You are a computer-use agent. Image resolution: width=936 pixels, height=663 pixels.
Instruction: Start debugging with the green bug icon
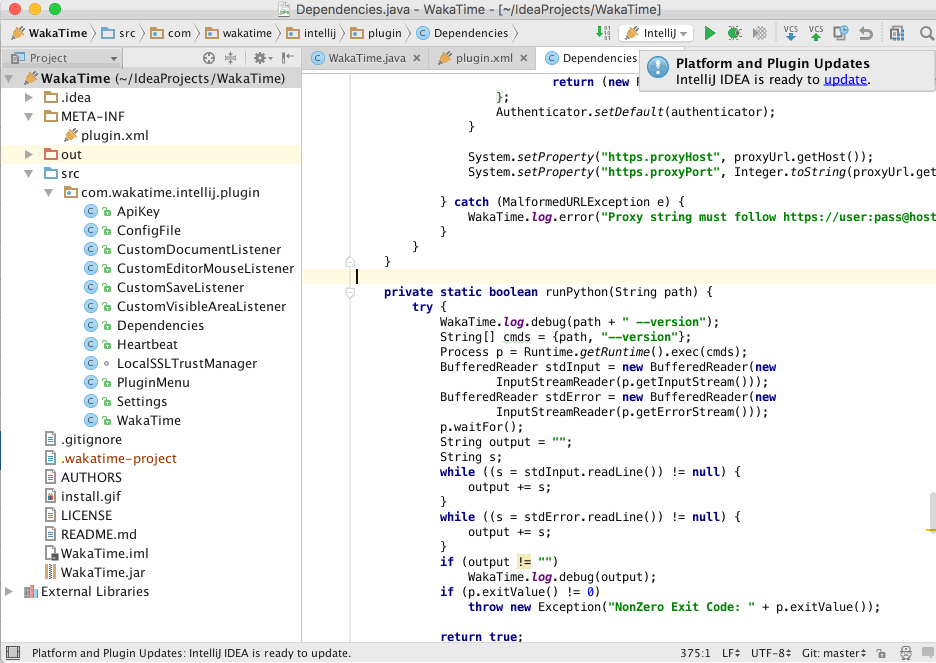(734, 33)
